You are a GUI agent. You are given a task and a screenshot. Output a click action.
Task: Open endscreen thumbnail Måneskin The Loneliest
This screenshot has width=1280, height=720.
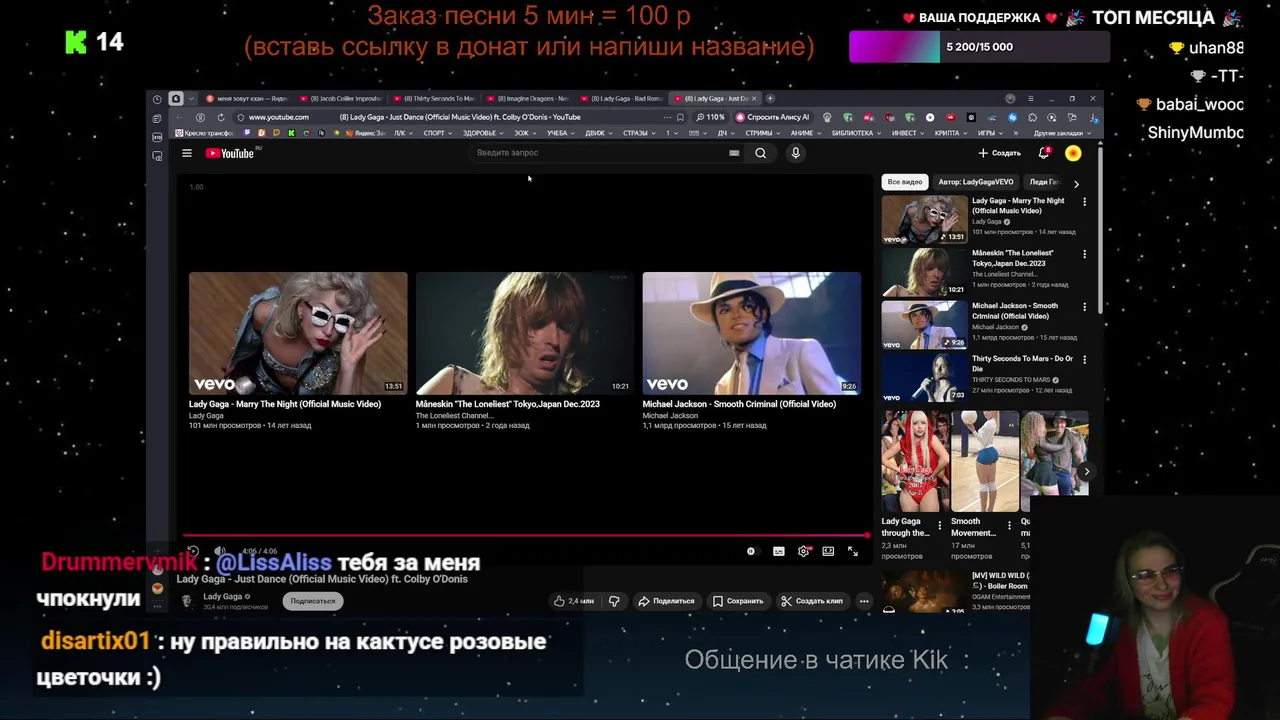(x=525, y=333)
